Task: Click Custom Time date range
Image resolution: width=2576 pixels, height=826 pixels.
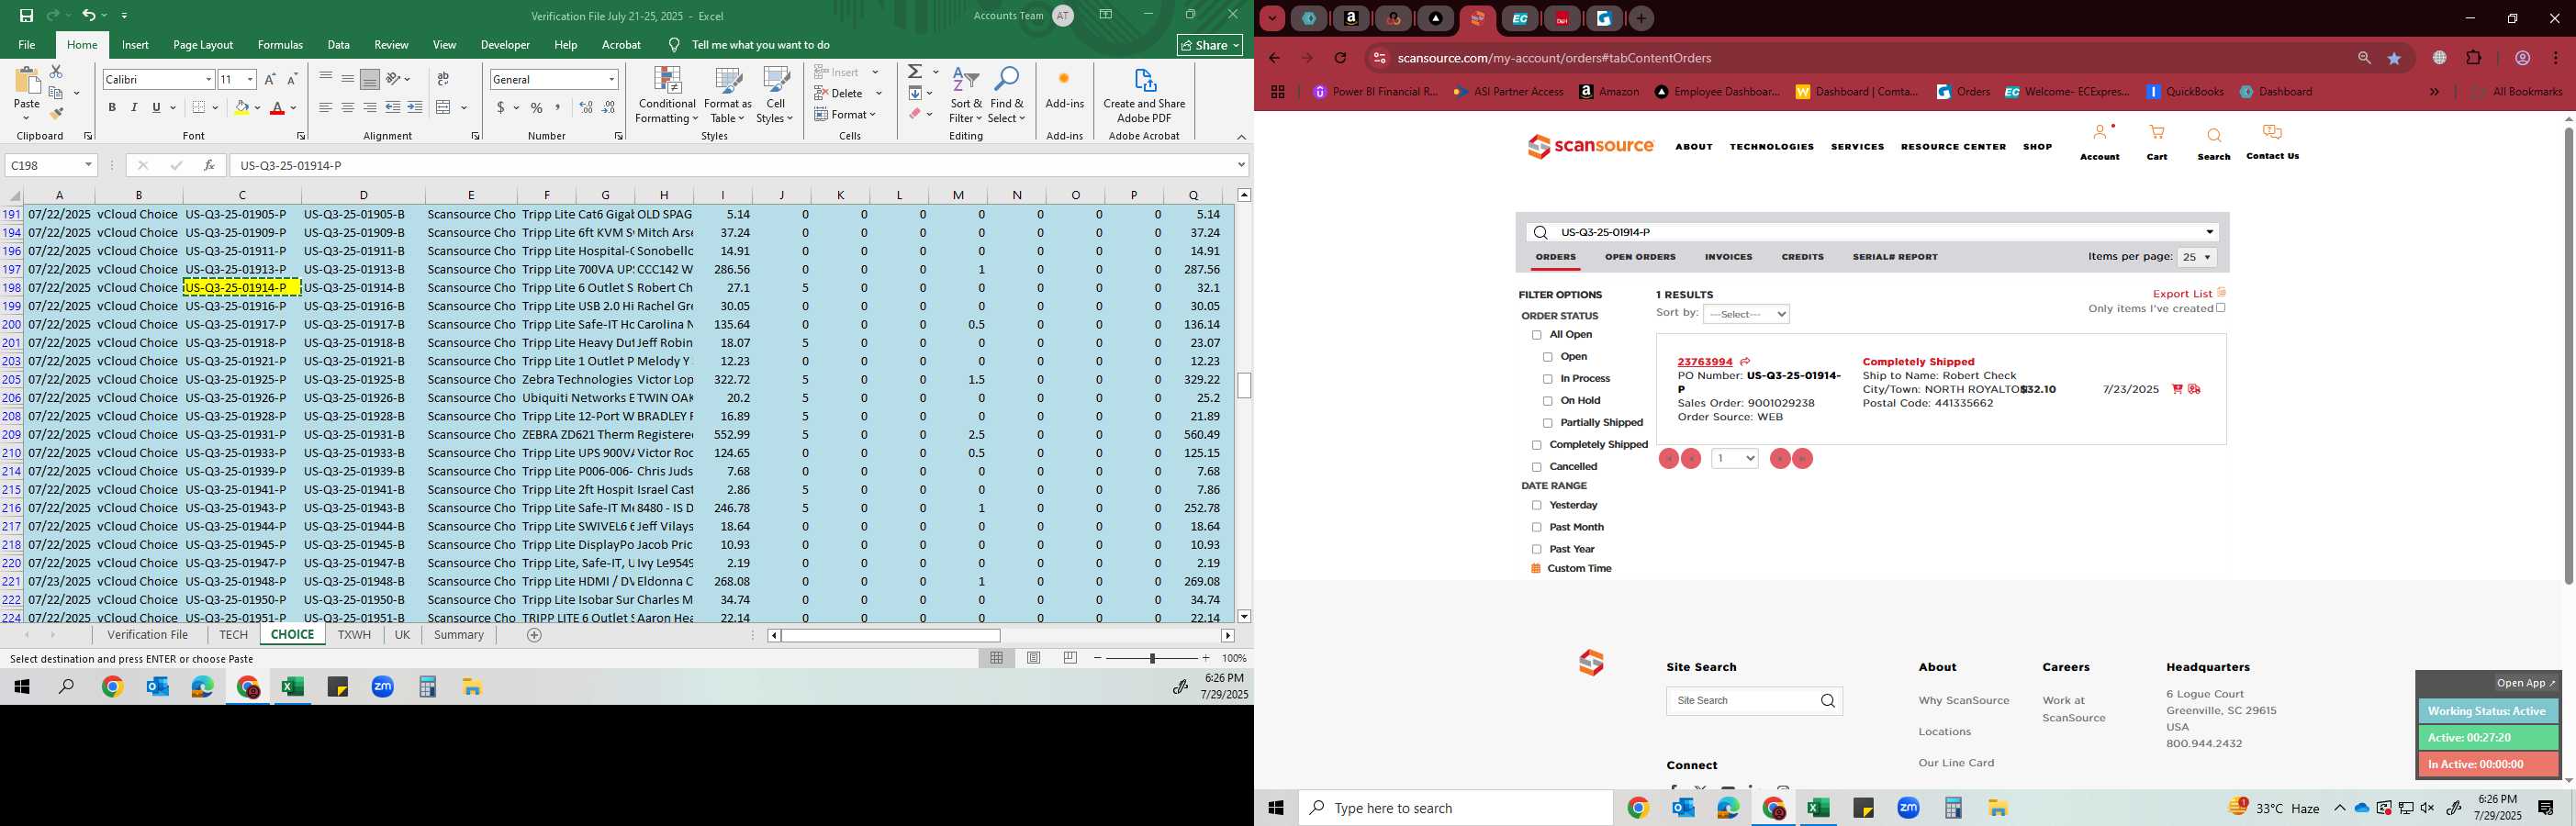Action: point(1579,569)
